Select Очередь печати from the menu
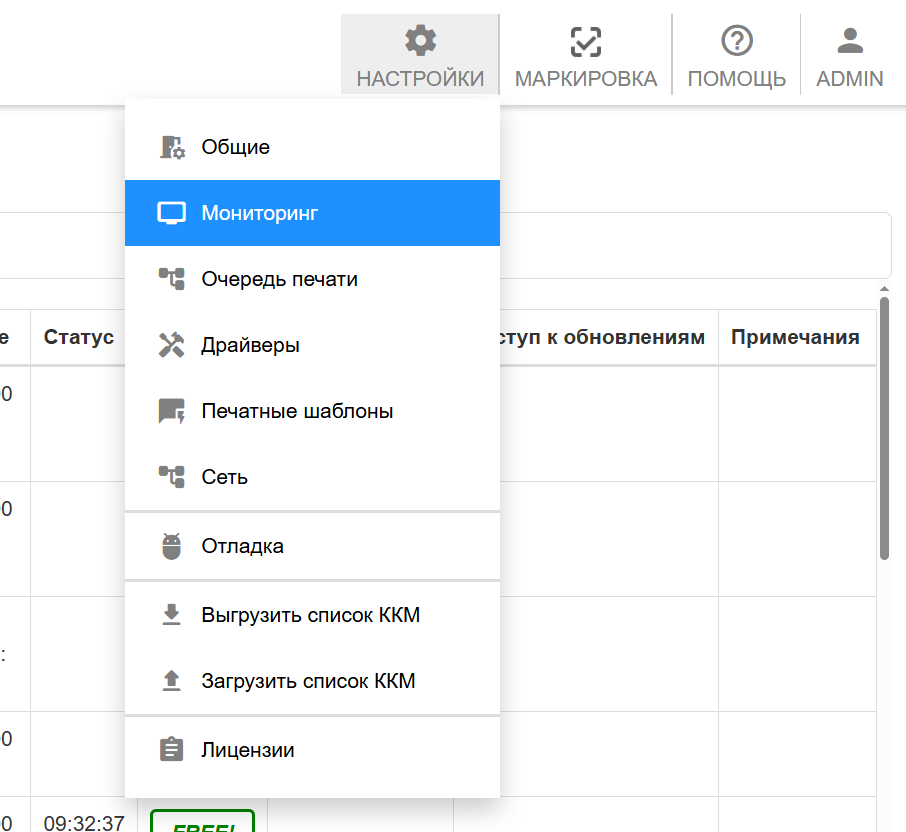 [x=279, y=279]
